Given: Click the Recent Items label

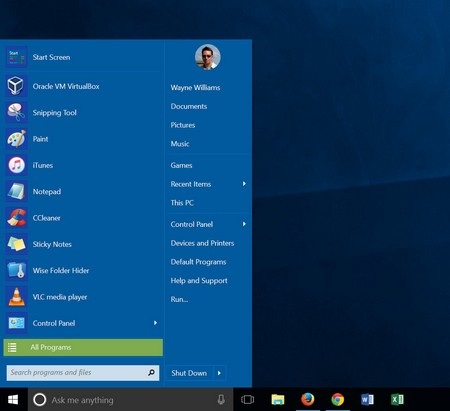Looking at the screenshot, I should [191, 184].
